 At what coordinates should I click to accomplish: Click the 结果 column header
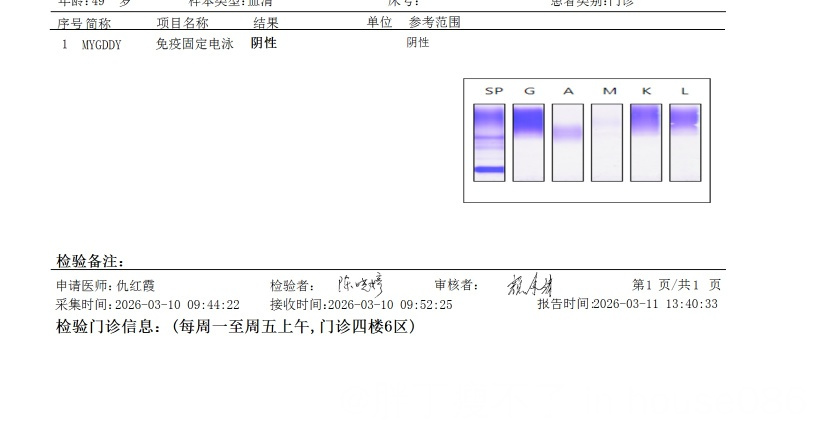click(266, 23)
